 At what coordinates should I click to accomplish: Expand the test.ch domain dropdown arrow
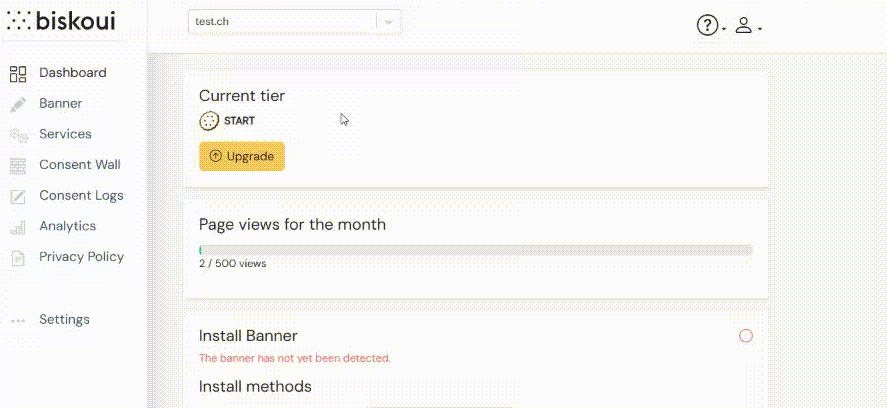pos(389,21)
